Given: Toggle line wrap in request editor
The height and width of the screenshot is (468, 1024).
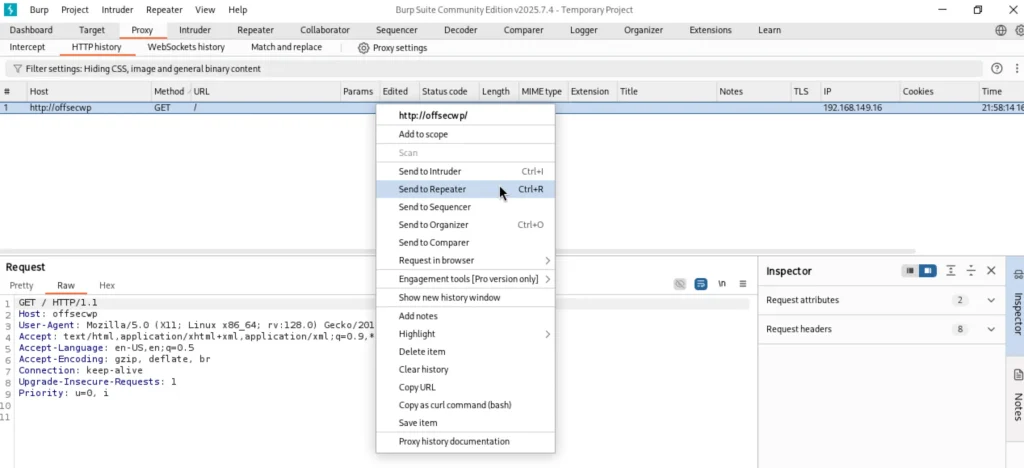Looking at the screenshot, I should click(701, 284).
